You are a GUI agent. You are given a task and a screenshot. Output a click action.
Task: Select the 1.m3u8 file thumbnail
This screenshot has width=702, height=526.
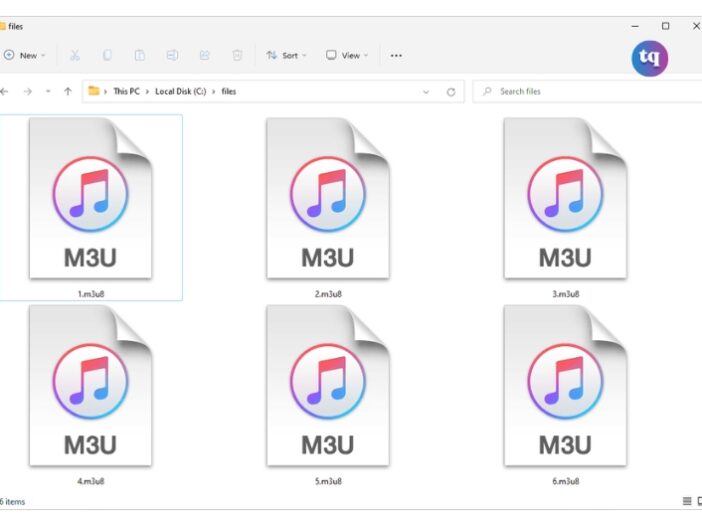90,198
